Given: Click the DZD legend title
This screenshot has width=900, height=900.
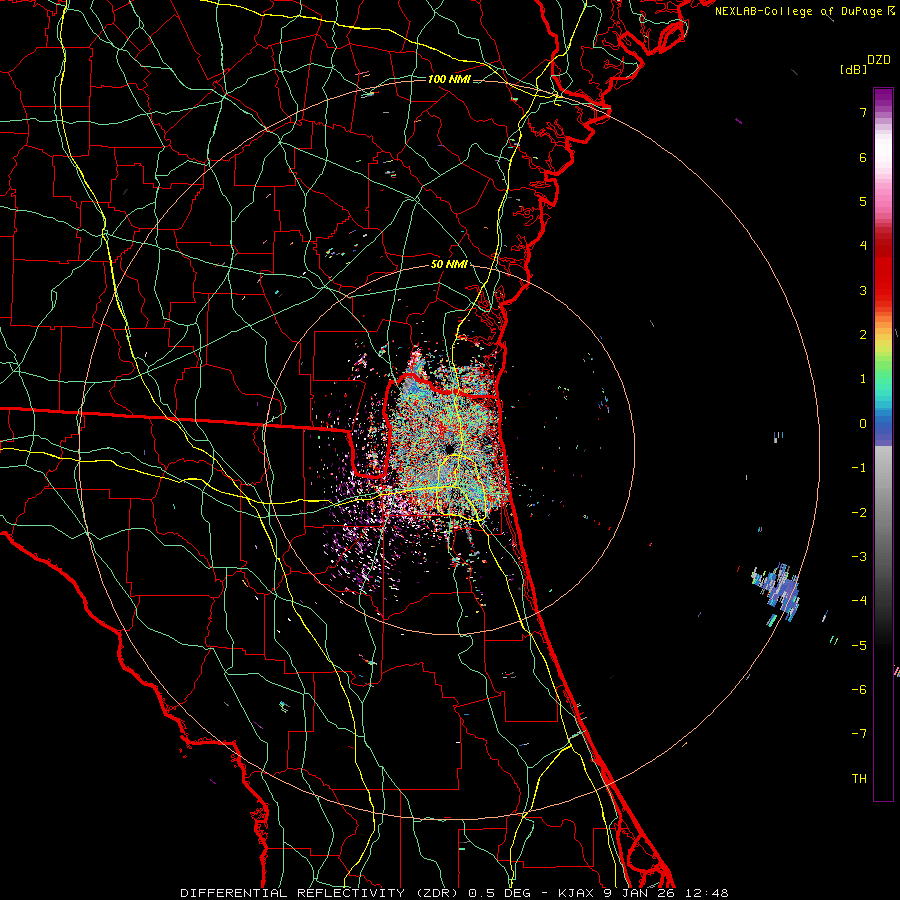Looking at the screenshot, I should click(879, 60).
